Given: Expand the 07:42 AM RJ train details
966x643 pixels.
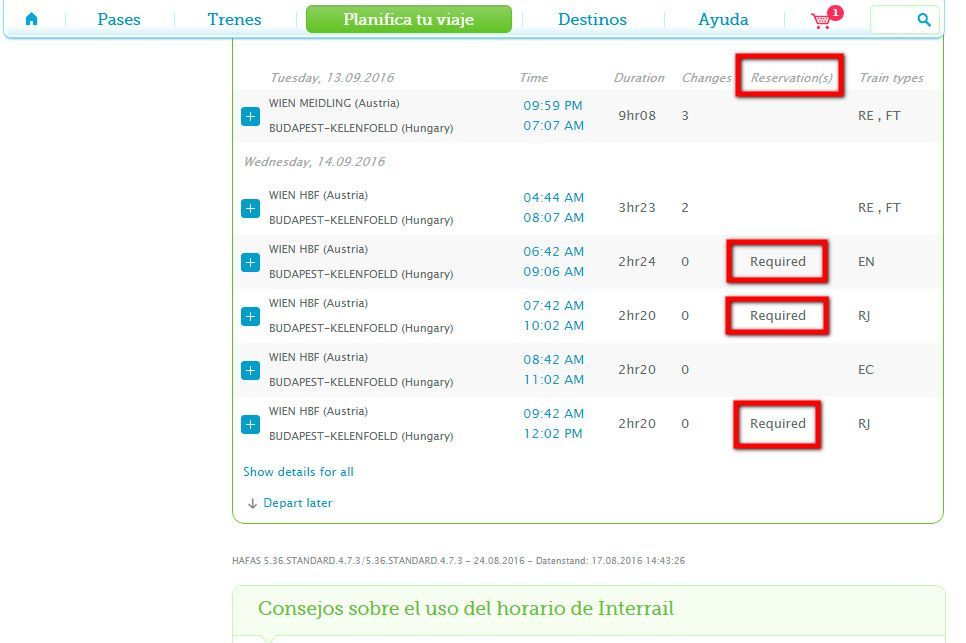Looking at the screenshot, I should pyautogui.click(x=250, y=317).
